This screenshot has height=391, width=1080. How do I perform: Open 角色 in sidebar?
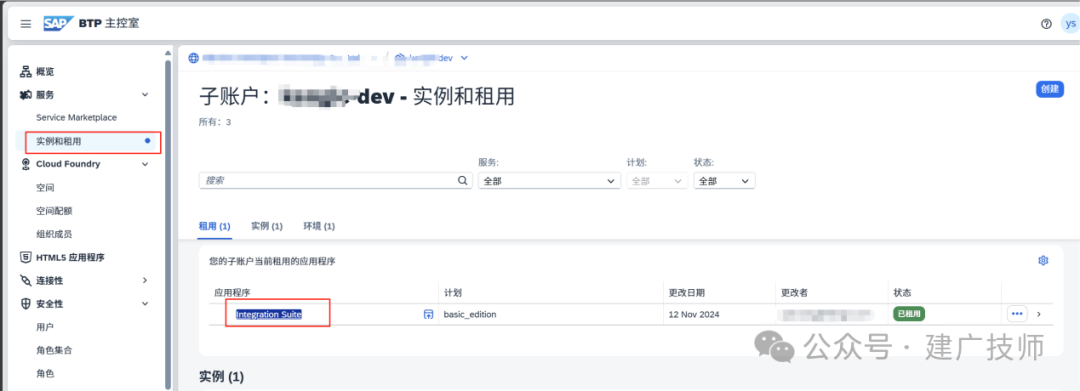45,374
